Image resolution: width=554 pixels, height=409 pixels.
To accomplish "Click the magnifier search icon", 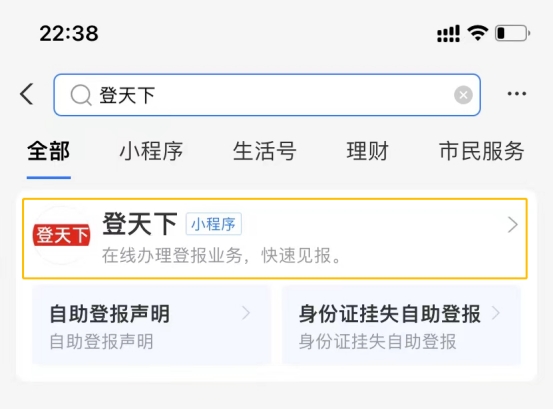I will (81, 95).
